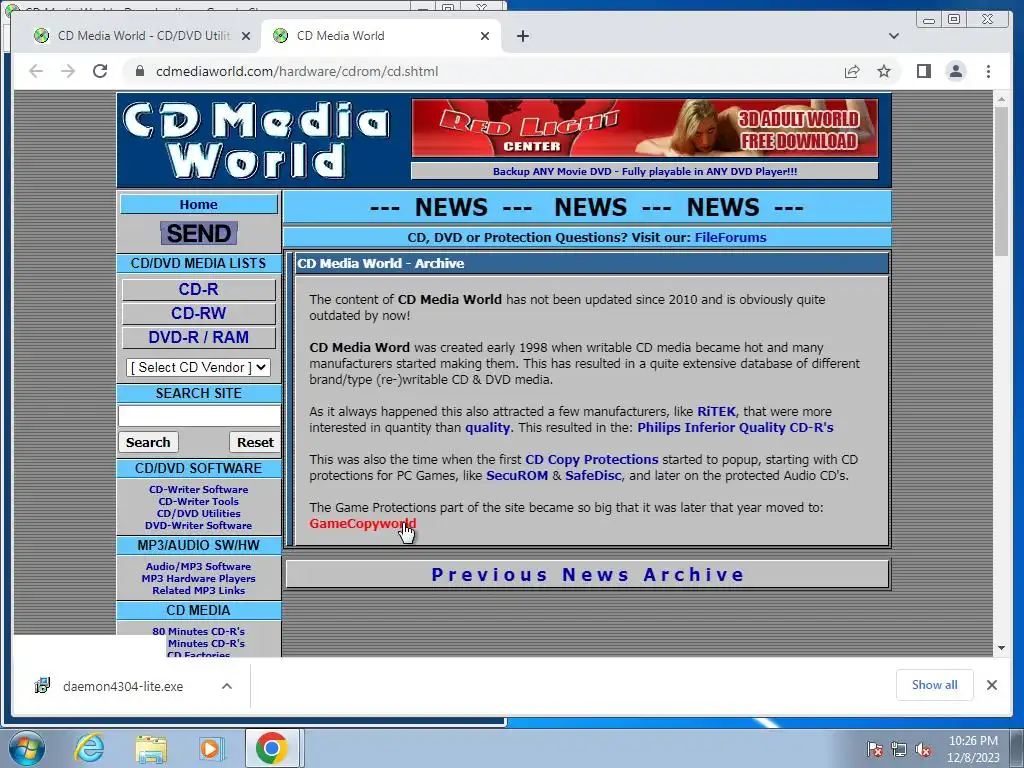Open the CD-Writer Software link
The width and height of the screenshot is (1024, 768).
[x=199, y=489]
